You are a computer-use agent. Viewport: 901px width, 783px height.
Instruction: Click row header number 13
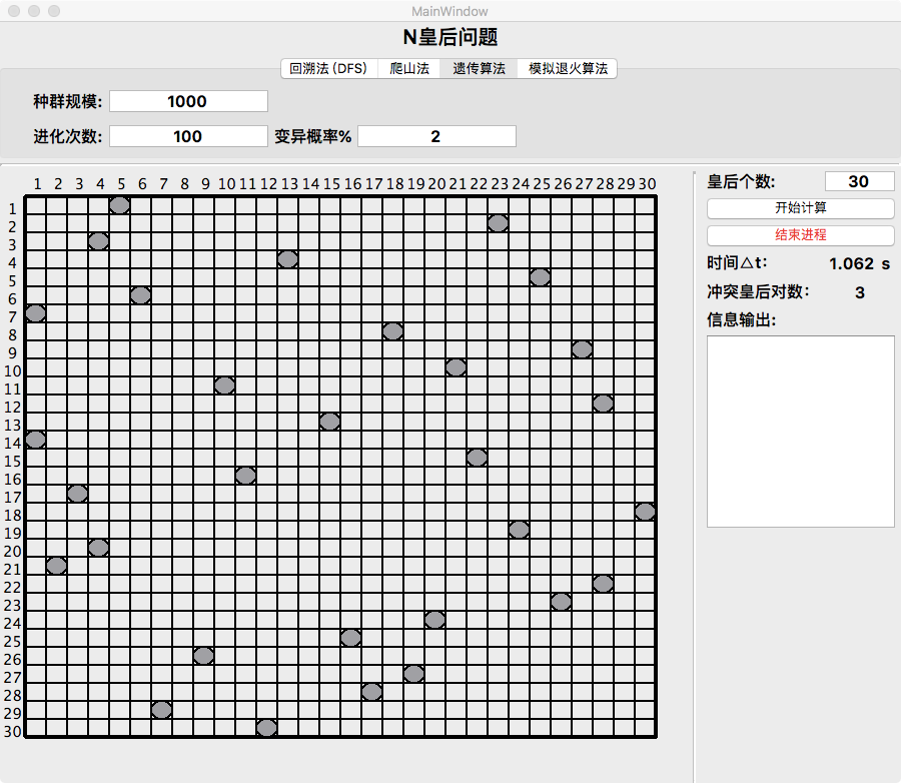pos(13,426)
